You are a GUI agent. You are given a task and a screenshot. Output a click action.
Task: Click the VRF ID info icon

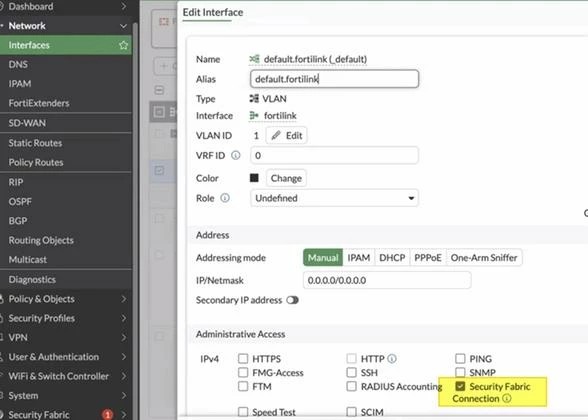236,155
